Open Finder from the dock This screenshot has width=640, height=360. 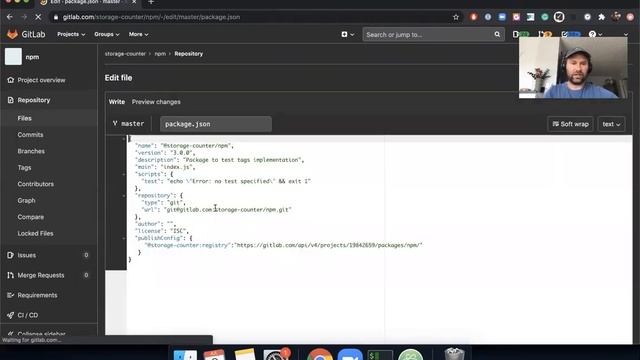tap(185, 355)
